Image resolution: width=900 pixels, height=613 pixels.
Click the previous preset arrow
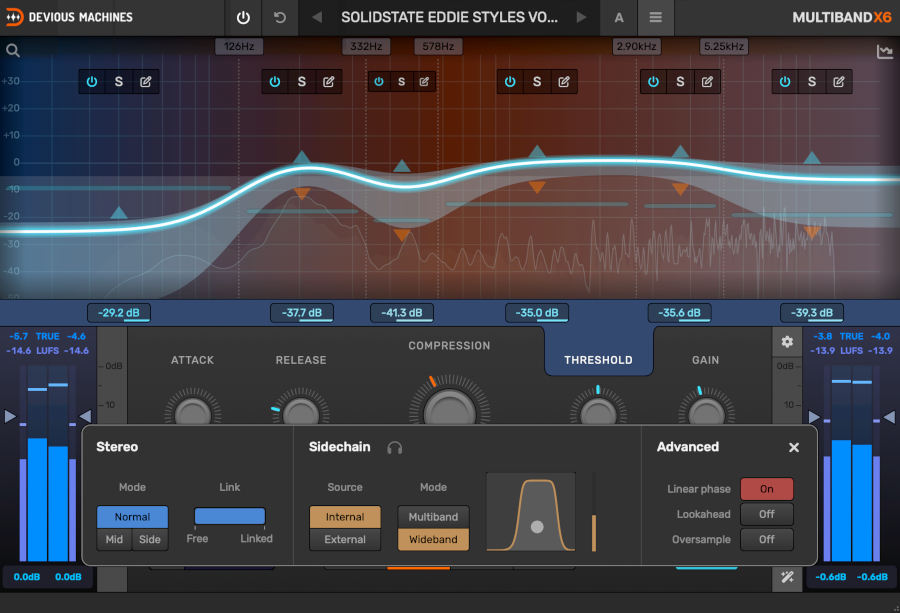coord(316,17)
